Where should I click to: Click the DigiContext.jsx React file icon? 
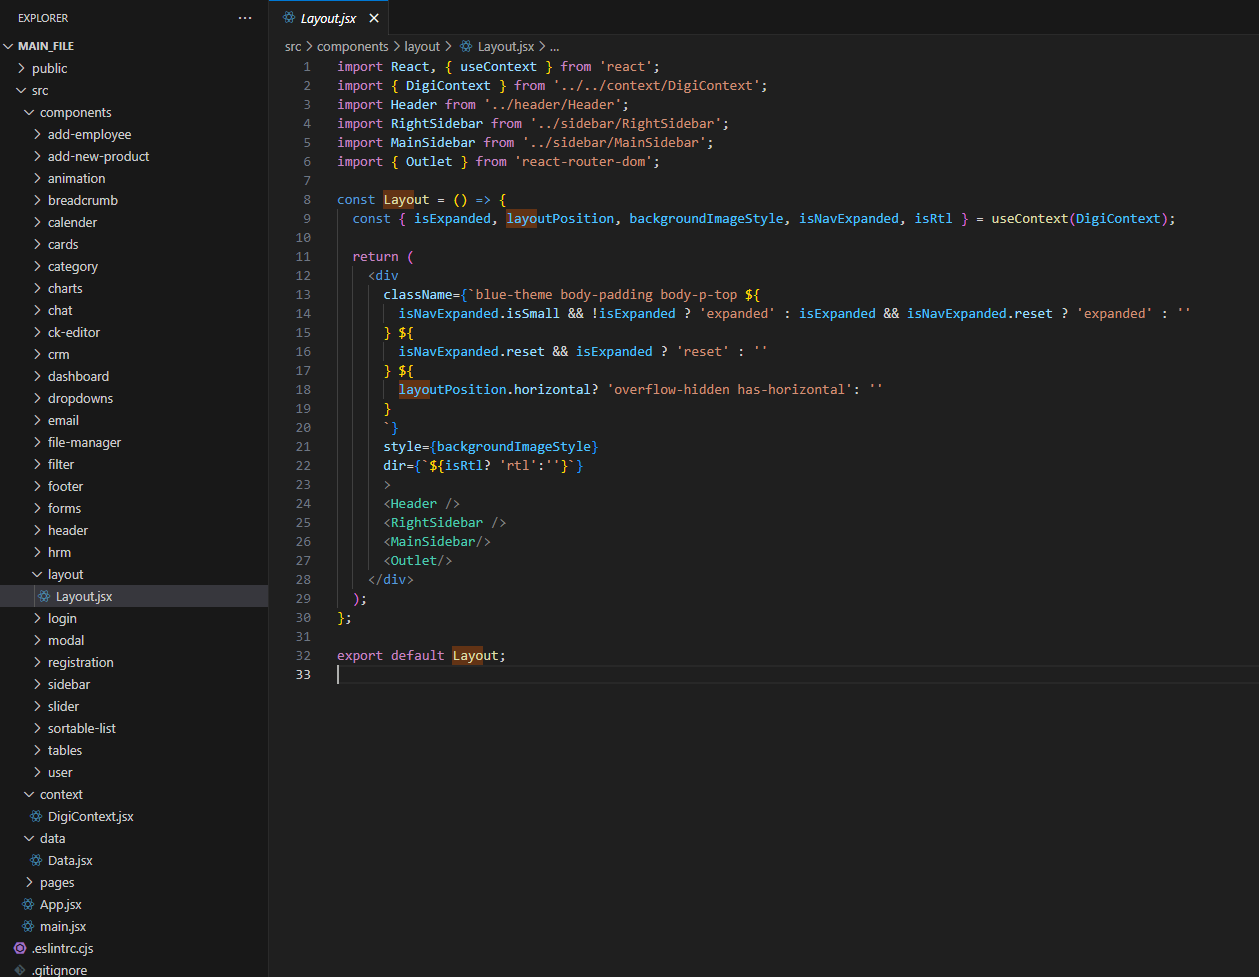(x=36, y=817)
